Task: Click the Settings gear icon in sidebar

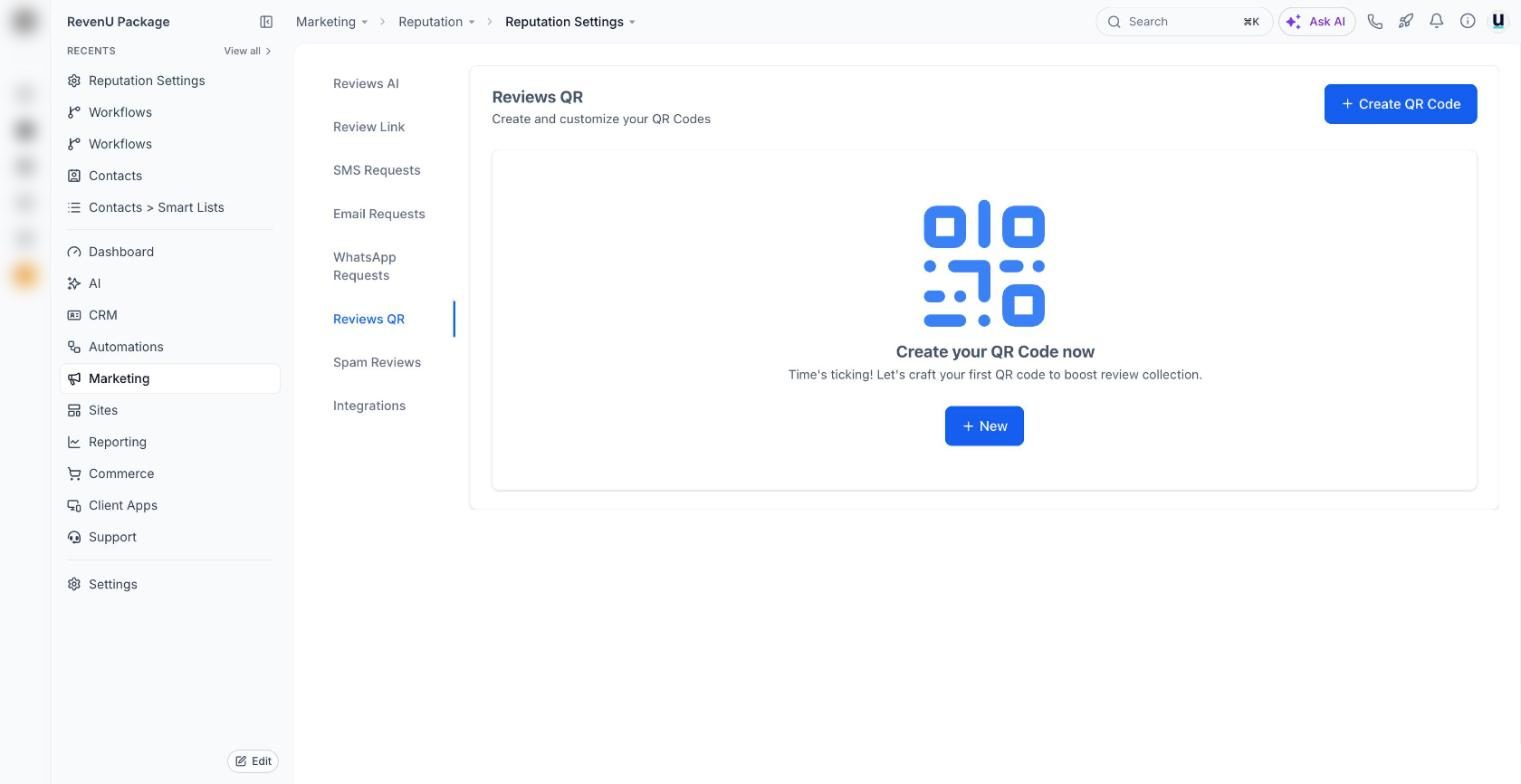Action: click(74, 585)
